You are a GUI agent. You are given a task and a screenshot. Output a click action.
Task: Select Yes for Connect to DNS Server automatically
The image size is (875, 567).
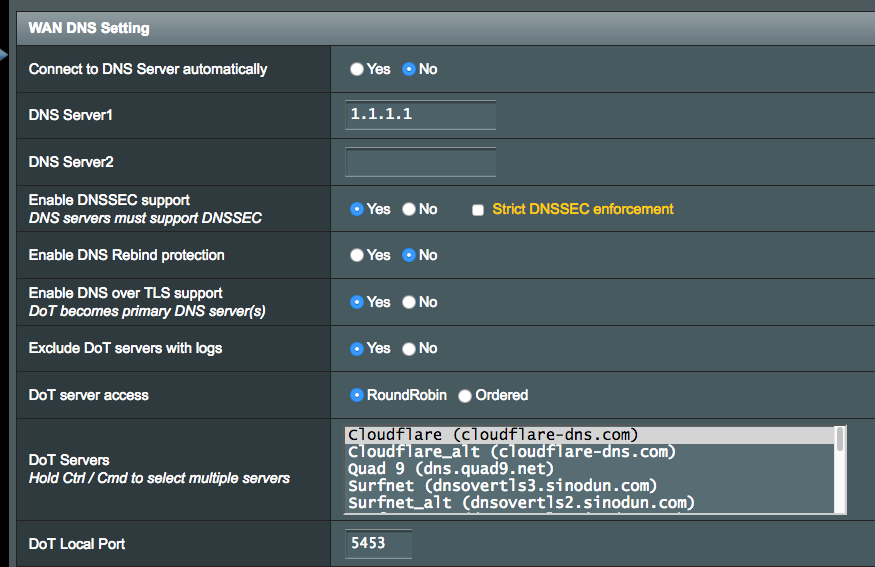[x=357, y=70]
